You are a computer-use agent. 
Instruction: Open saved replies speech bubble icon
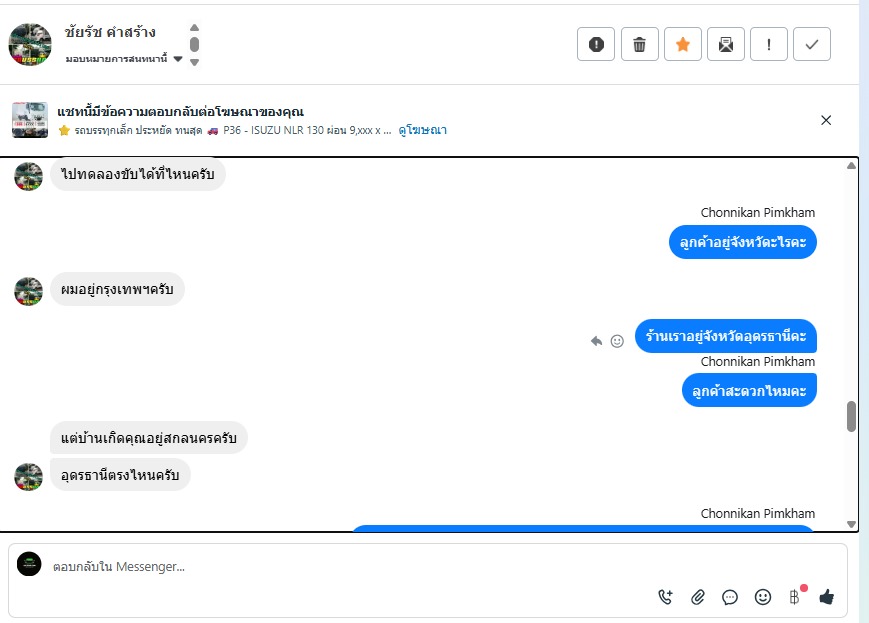point(730,597)
